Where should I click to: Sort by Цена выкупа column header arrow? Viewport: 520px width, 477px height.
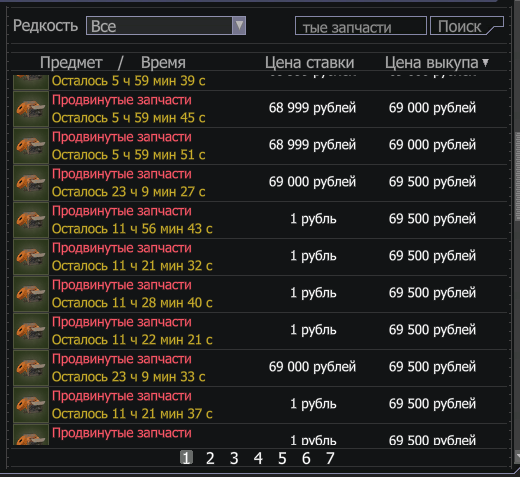486,62
